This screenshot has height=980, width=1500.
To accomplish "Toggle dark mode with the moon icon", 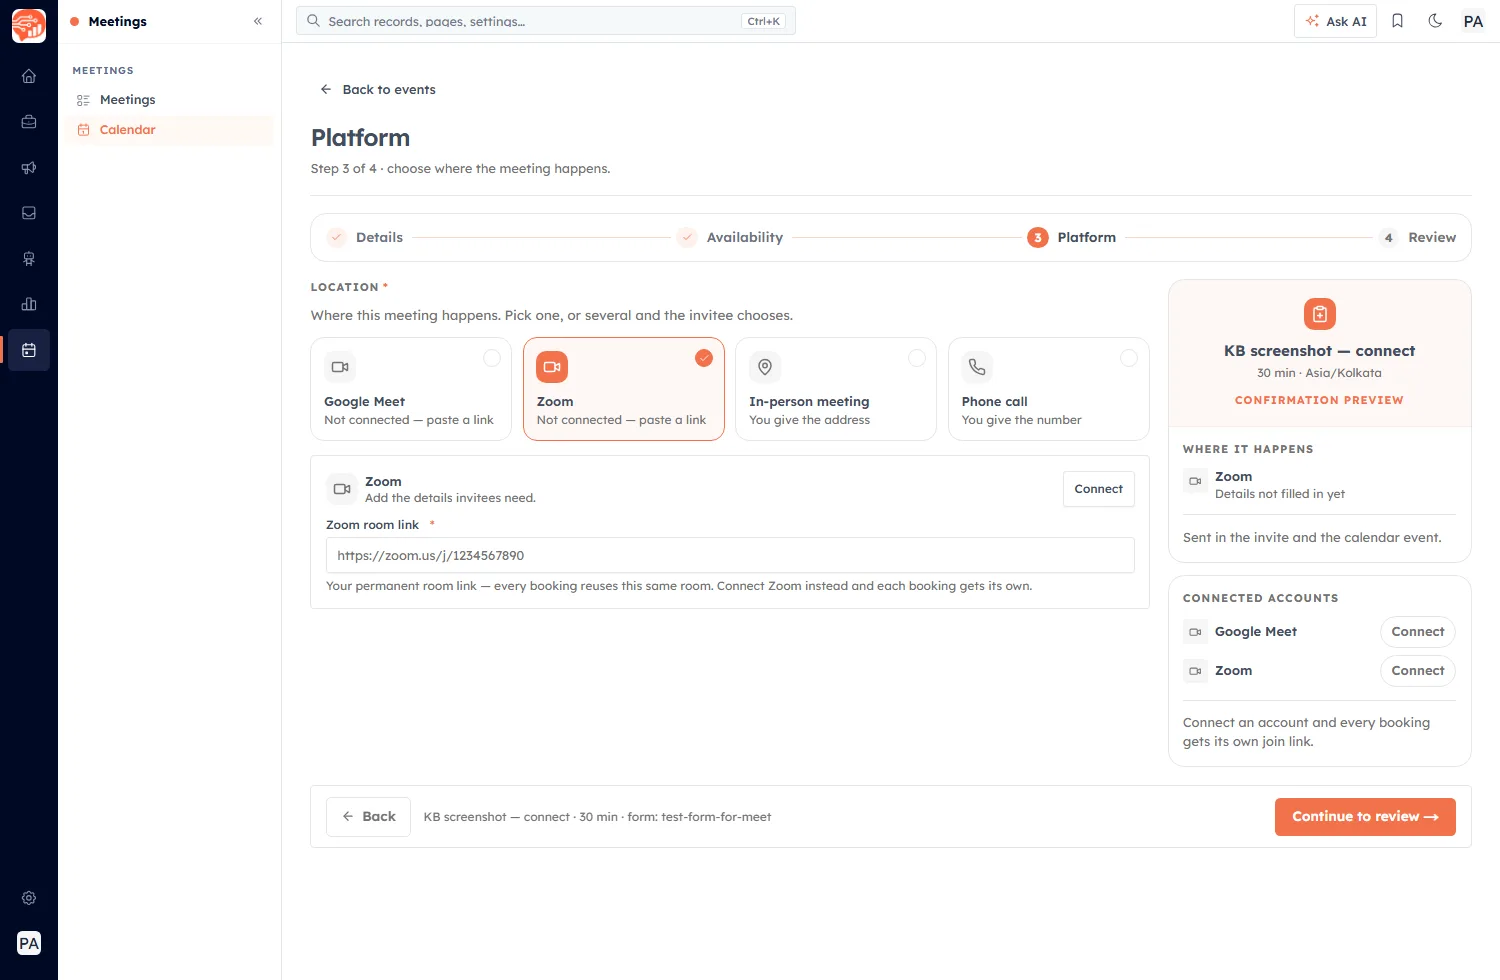I will pyautogui.click(x=1435, y=21).
